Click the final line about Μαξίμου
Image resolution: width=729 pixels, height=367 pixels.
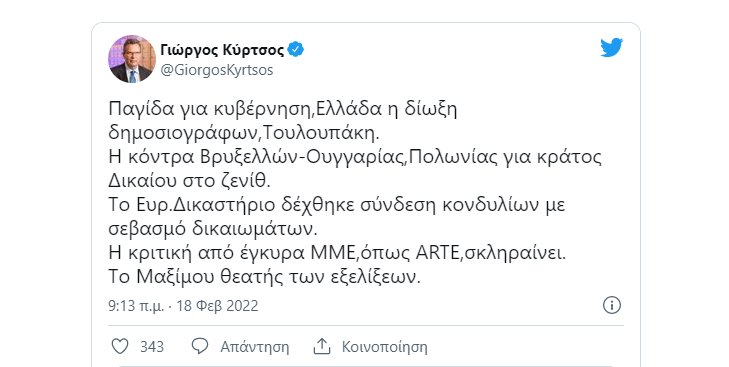(x=264, y=278)
